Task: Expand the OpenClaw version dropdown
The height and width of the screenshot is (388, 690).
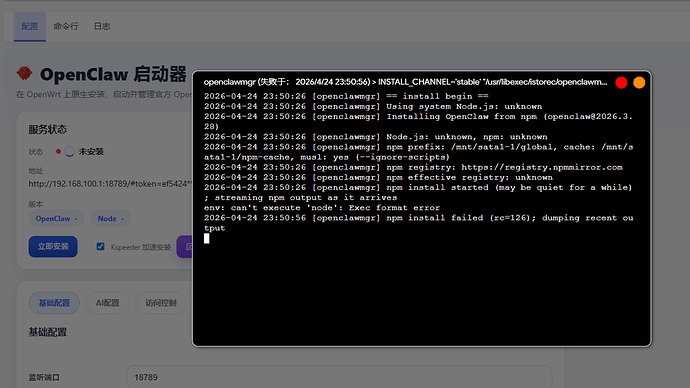Action: click(56, 219)
